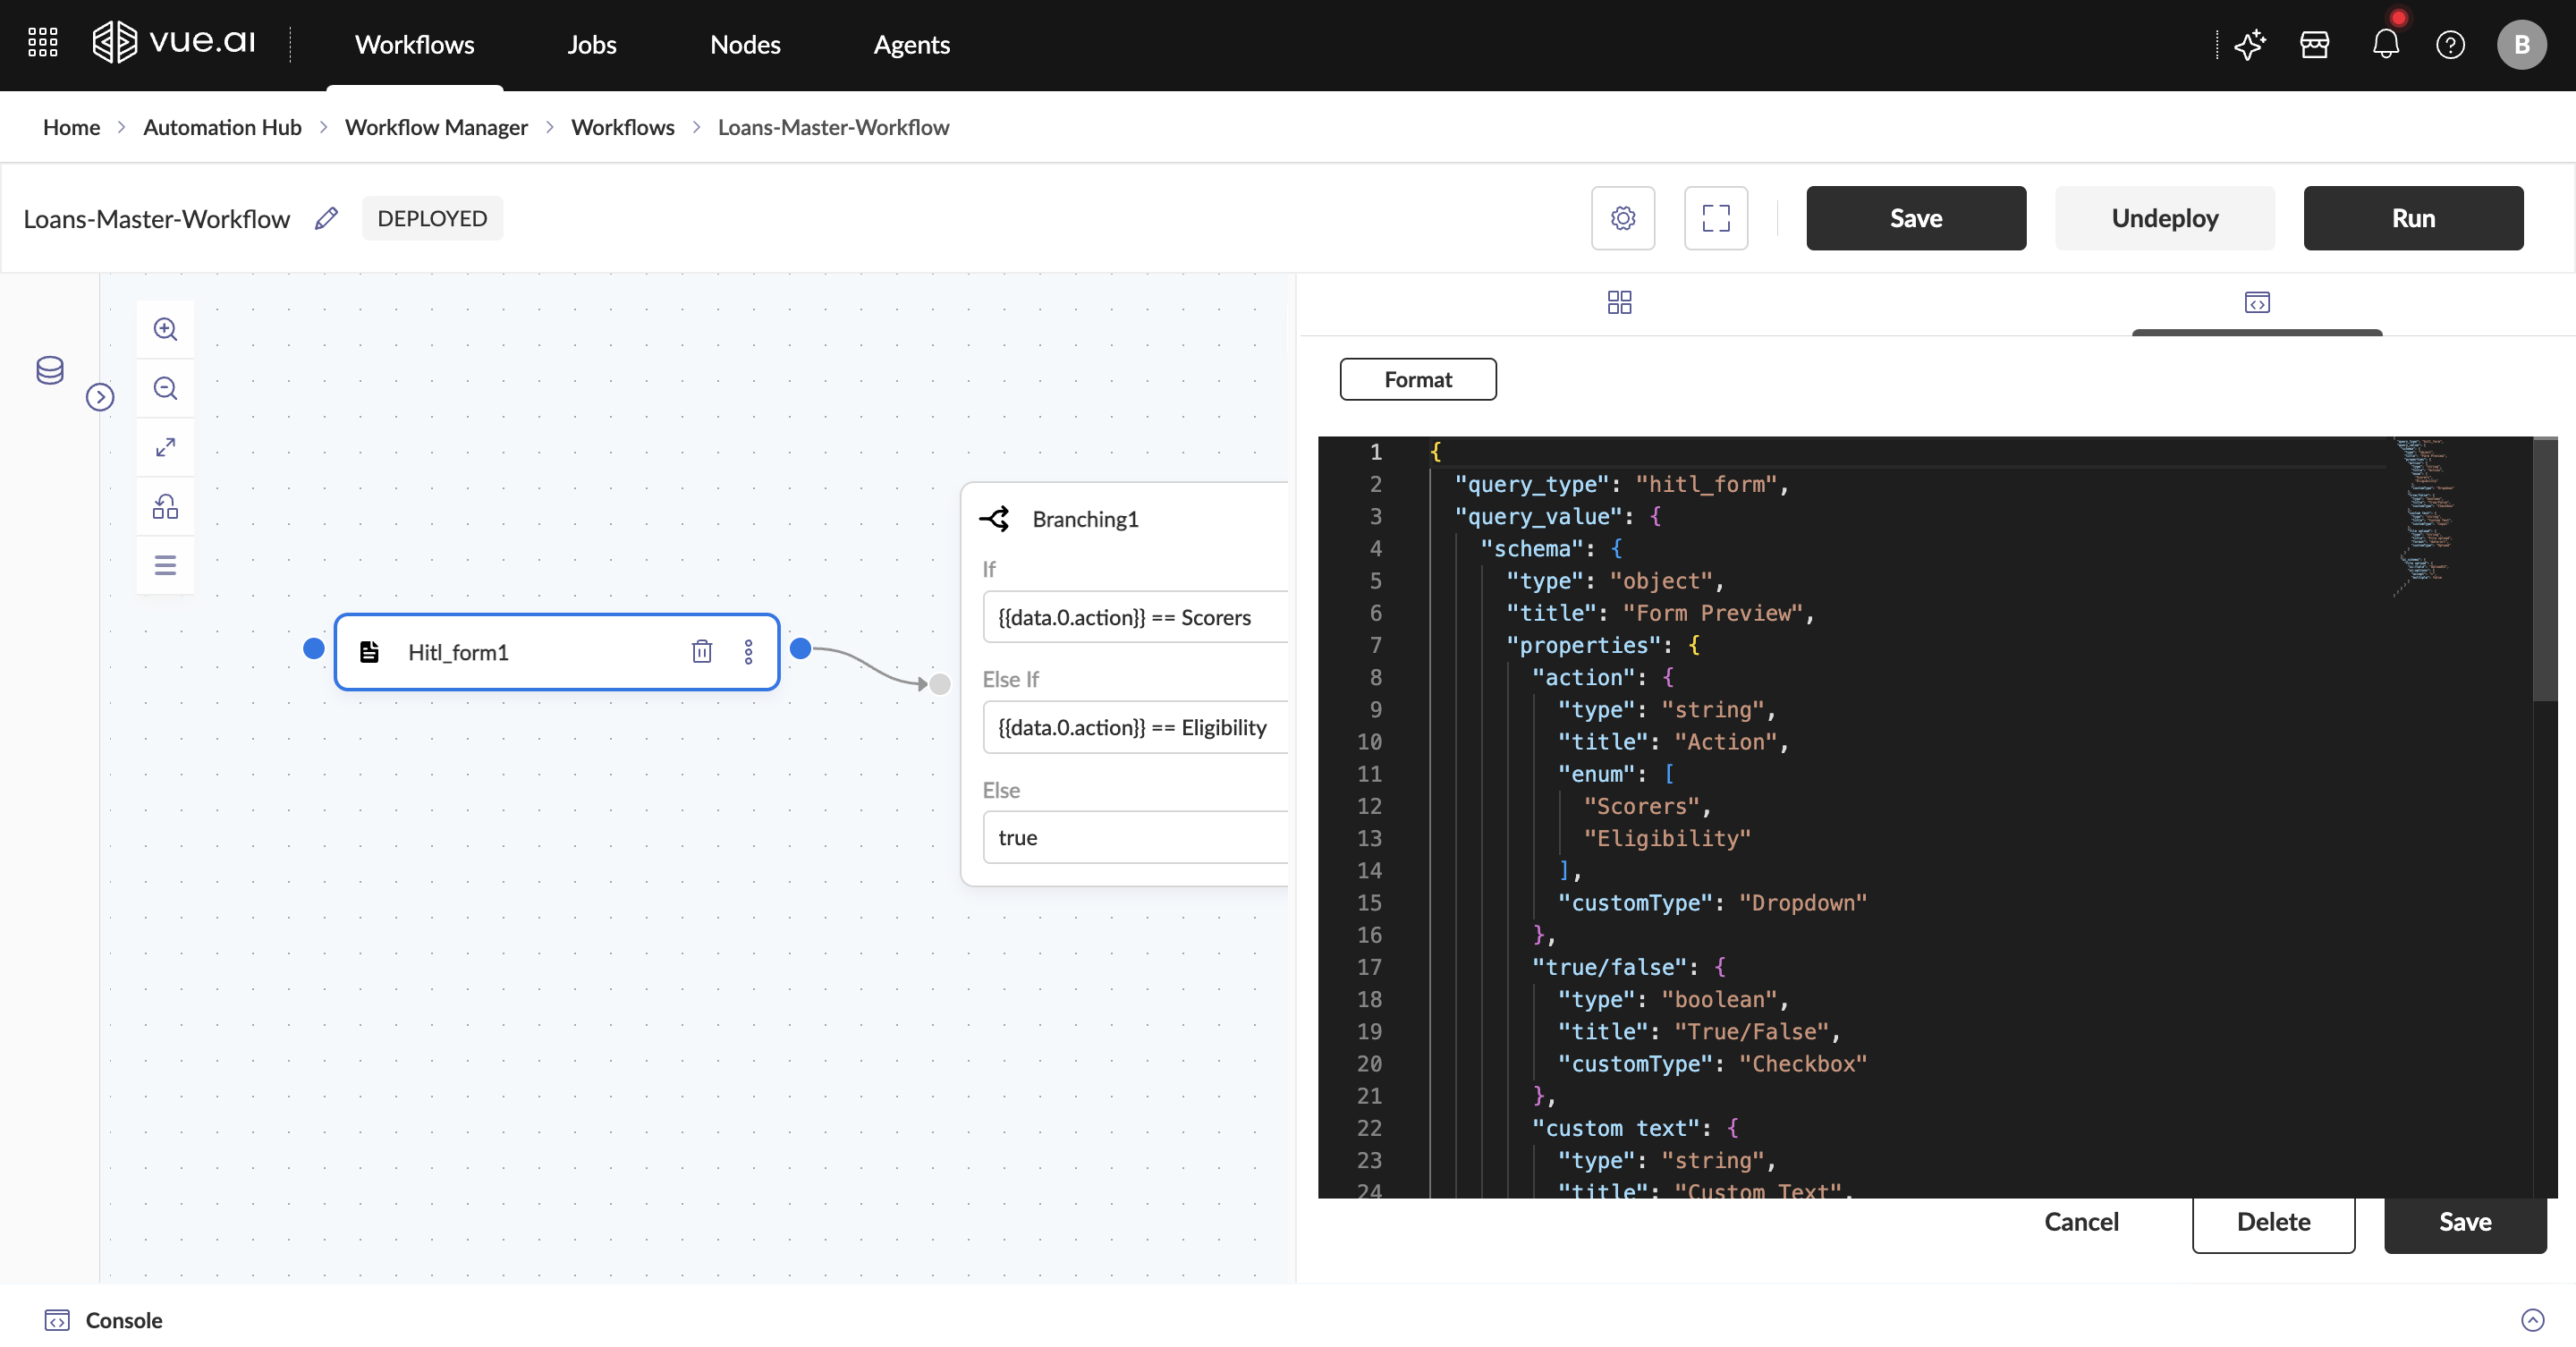The height and width of the screenshot is (1347, 2576).
Task: Toggle fullscreen canvas view button
Action: coord(1715,218)
